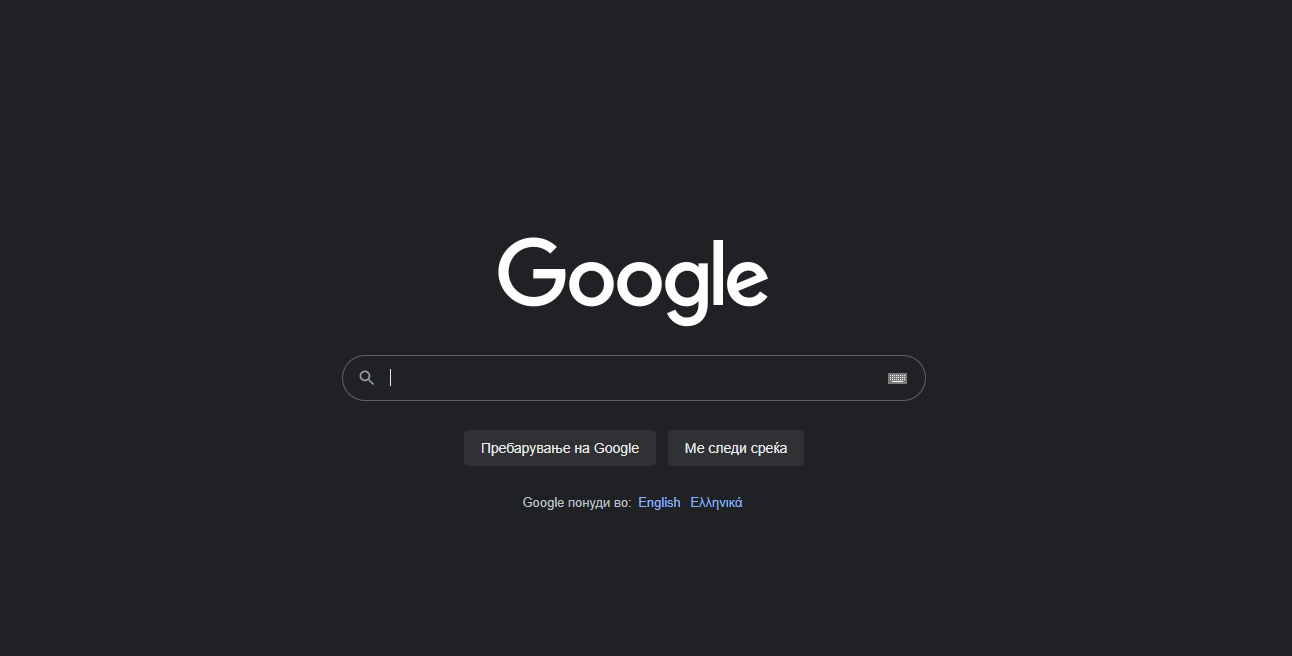Switch Google language to Ελληνικά
The image size is (1292, 656).
tap(716, 503)
